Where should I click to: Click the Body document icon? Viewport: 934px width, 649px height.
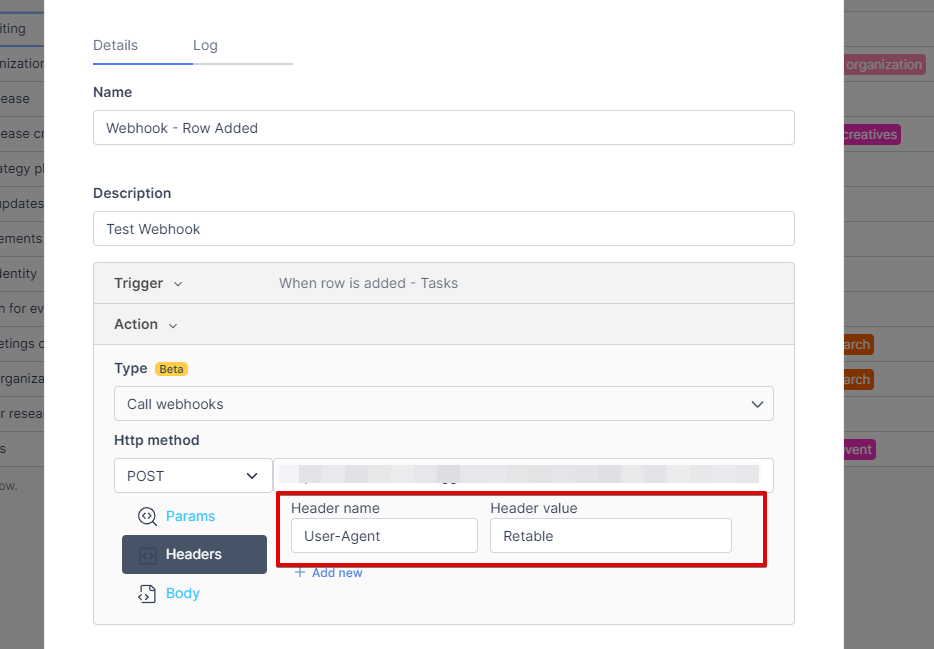pos(147,594)
